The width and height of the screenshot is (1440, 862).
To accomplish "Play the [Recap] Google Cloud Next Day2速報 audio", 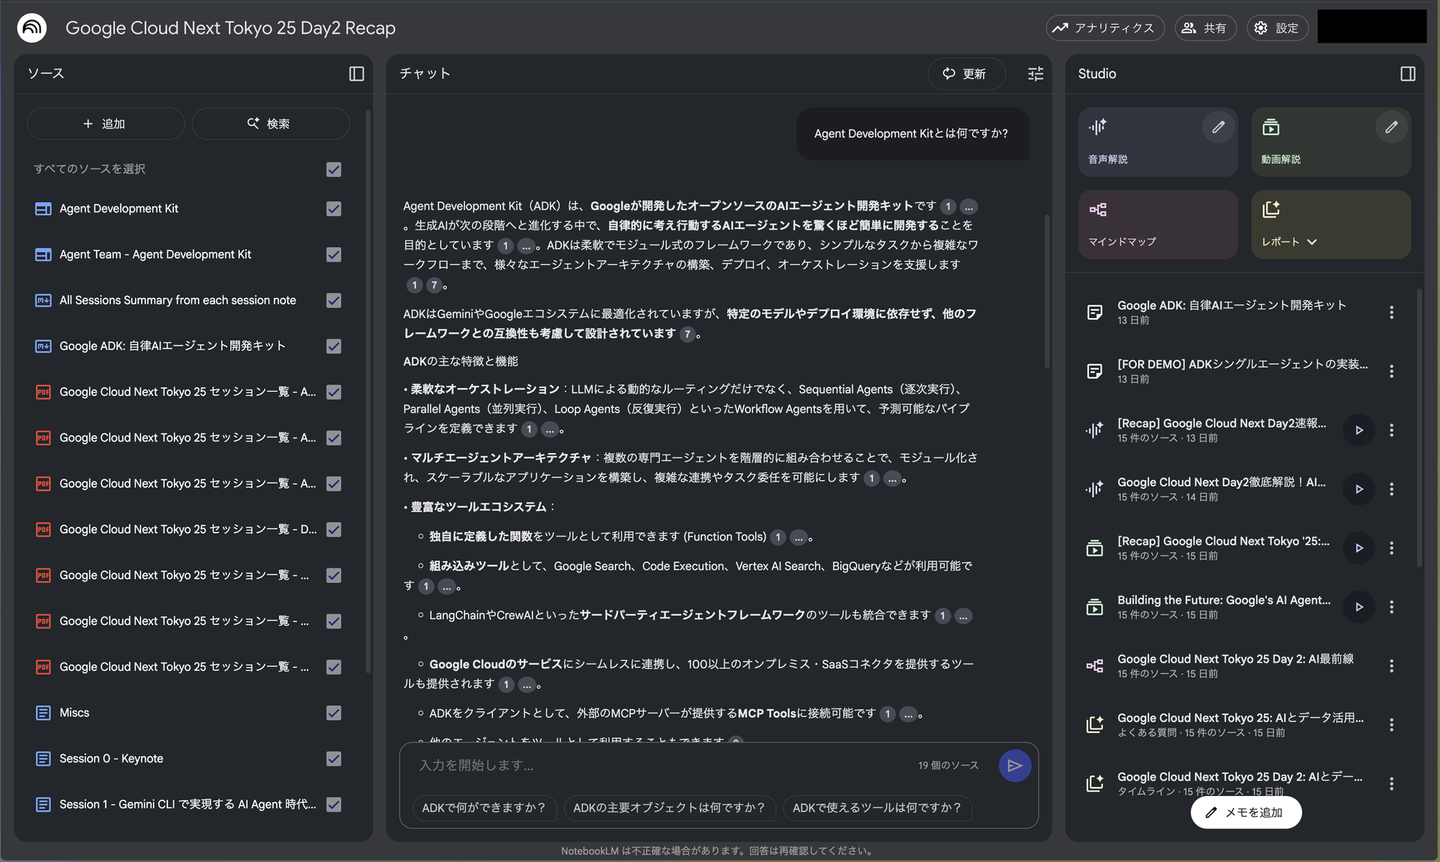I will (1359, 430).
